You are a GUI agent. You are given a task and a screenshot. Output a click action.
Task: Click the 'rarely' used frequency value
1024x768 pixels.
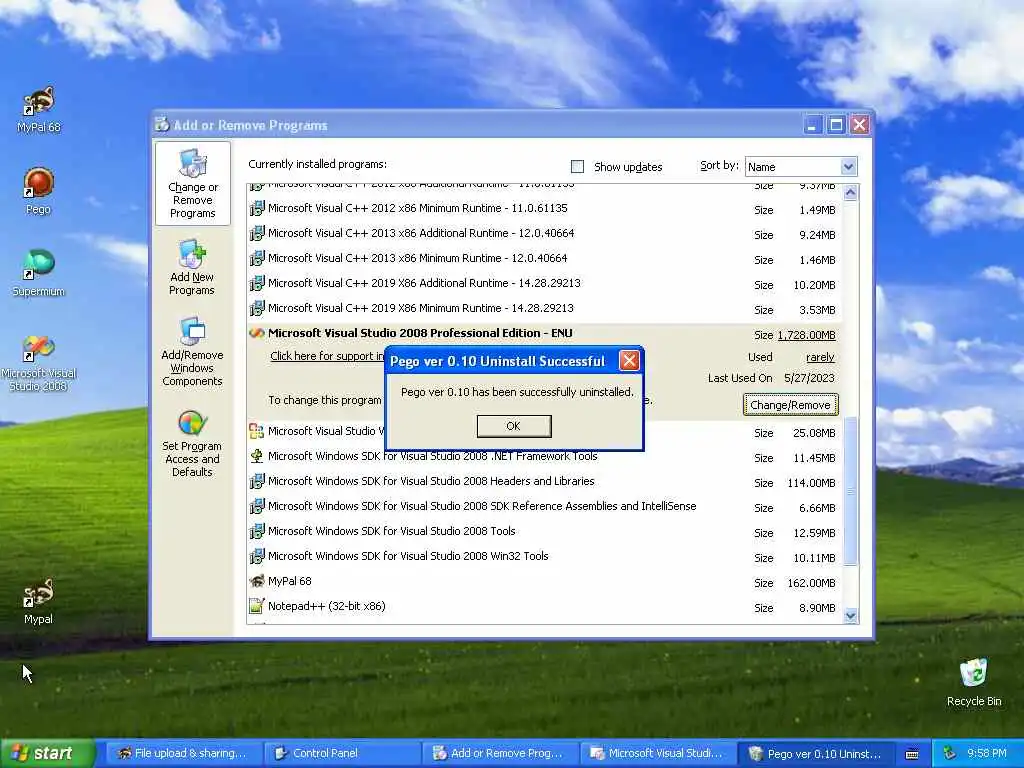[x=820, y=357]
